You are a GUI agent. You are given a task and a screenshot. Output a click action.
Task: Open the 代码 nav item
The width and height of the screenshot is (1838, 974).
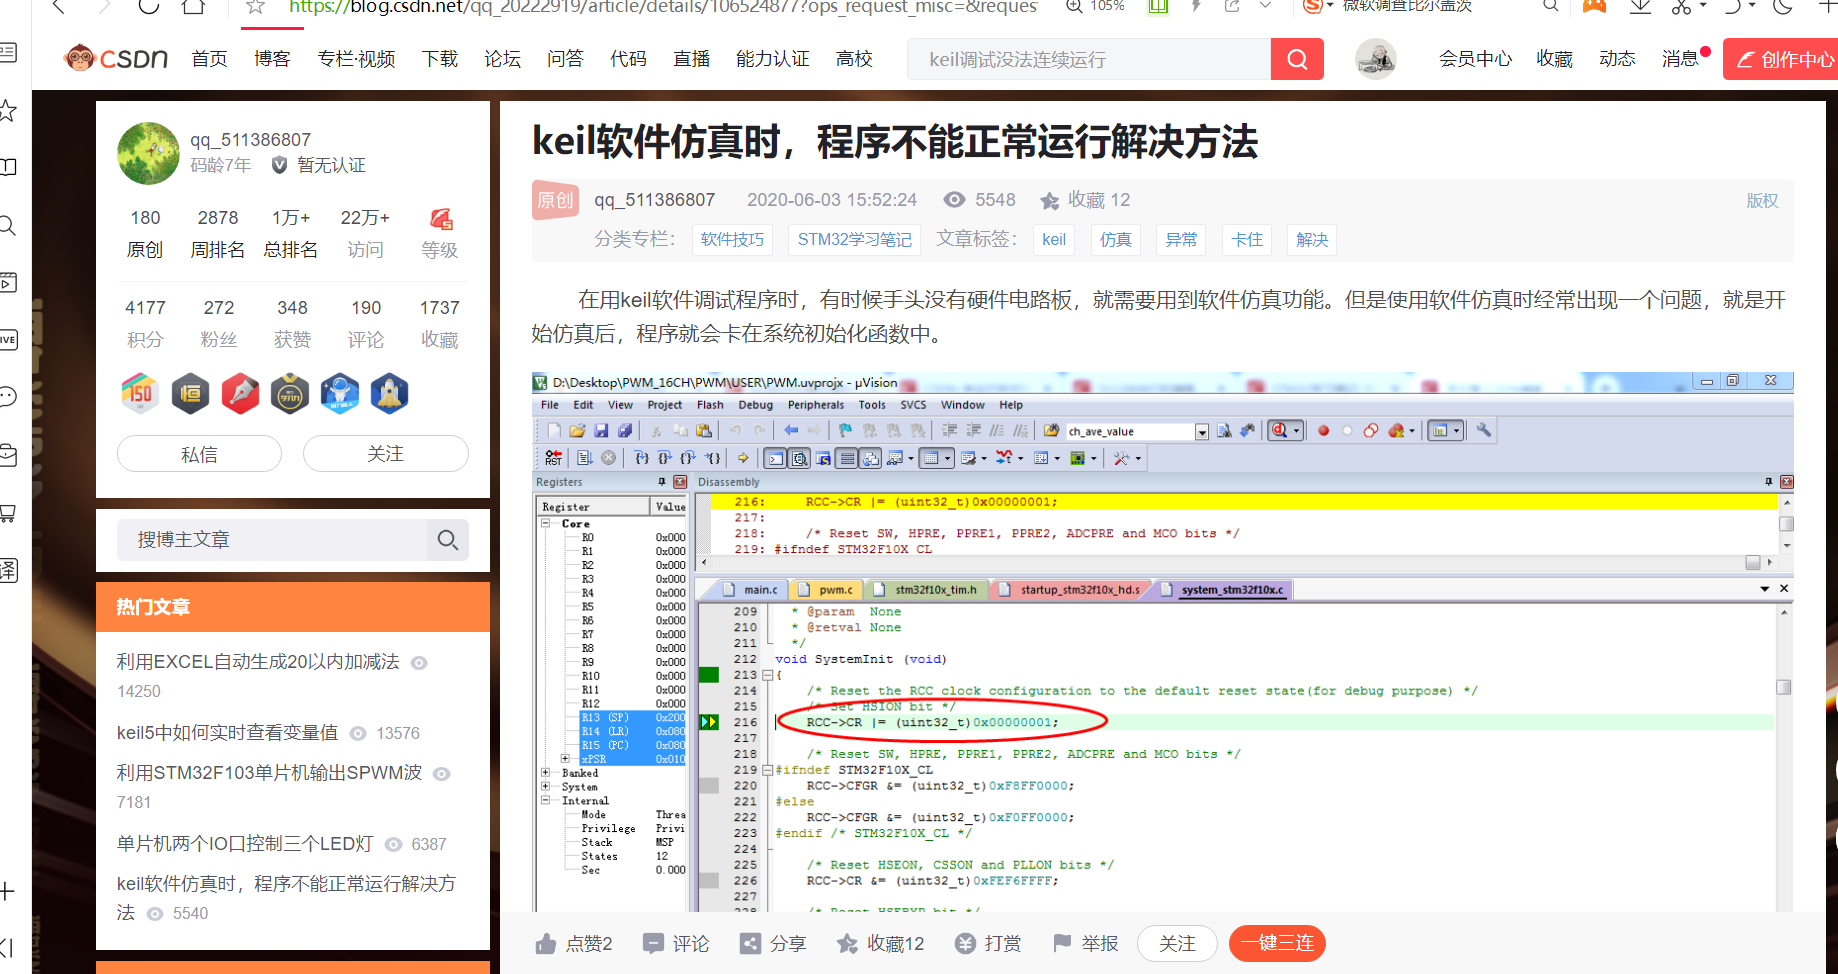628,59
